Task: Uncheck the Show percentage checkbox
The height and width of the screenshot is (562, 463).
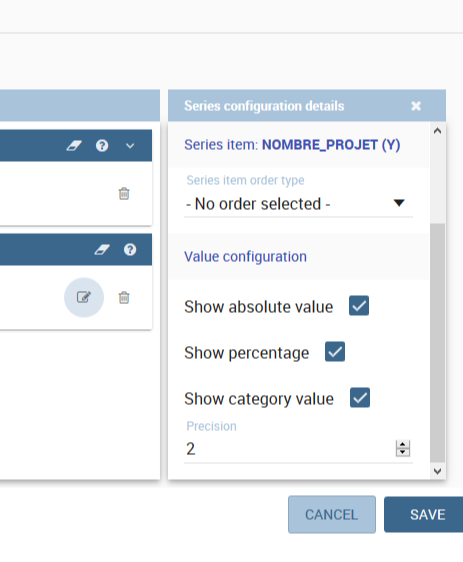Action: click(335, 352)
